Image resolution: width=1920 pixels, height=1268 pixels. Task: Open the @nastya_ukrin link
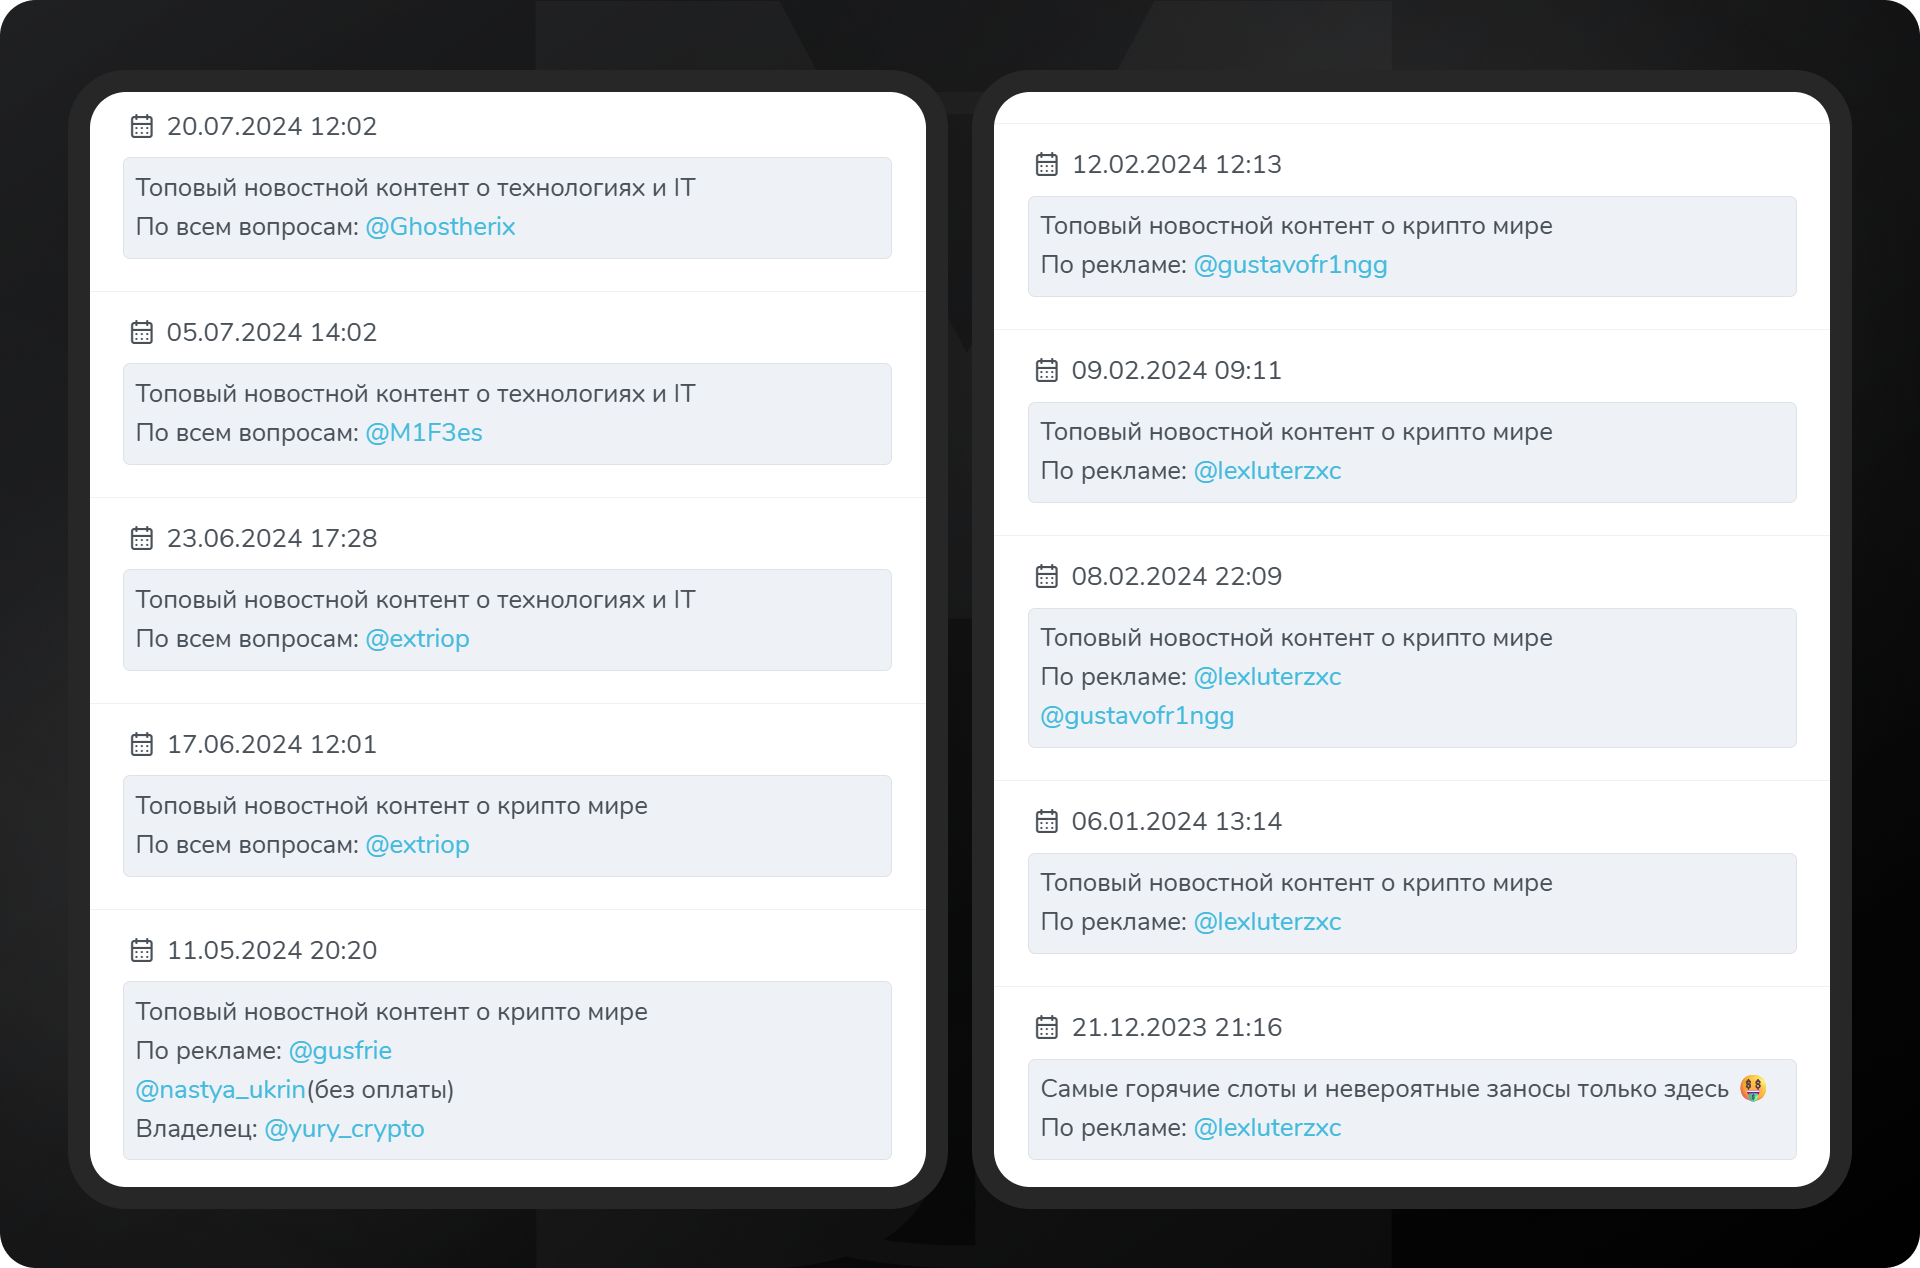220,1090
